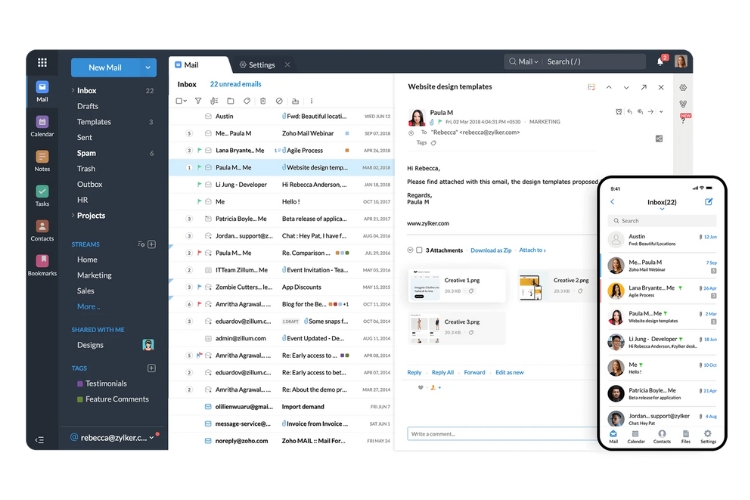Add a new stream plus icon

pos(152,244)
